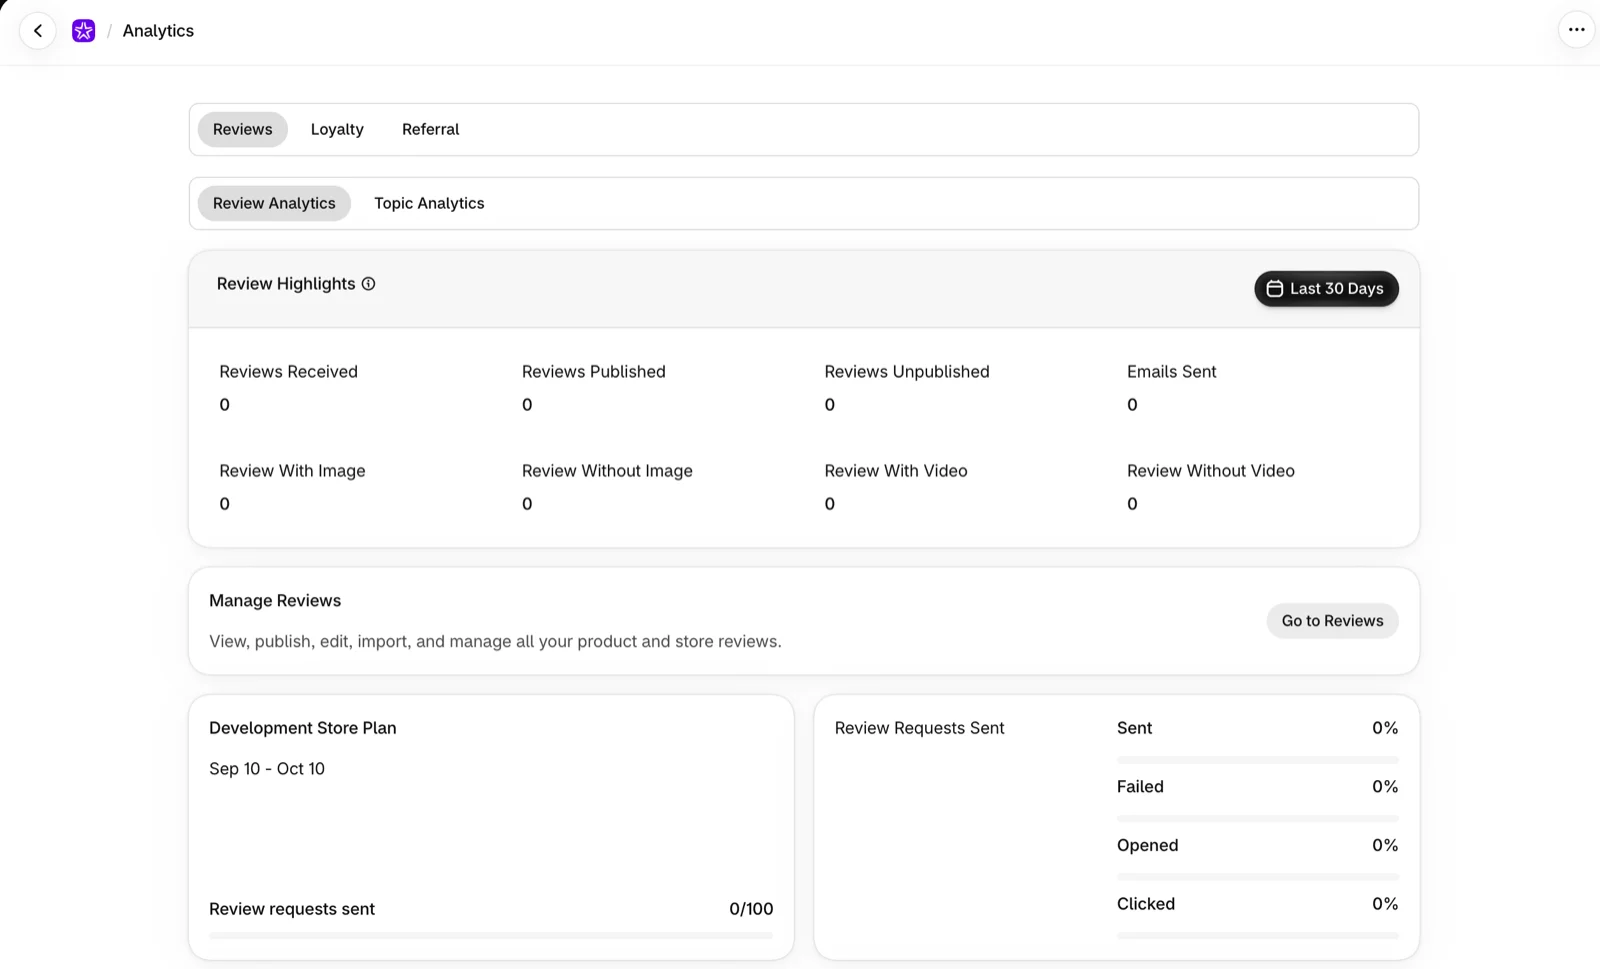Switch to the Referral tab
1600x969 pixels.
coord(431,130)
